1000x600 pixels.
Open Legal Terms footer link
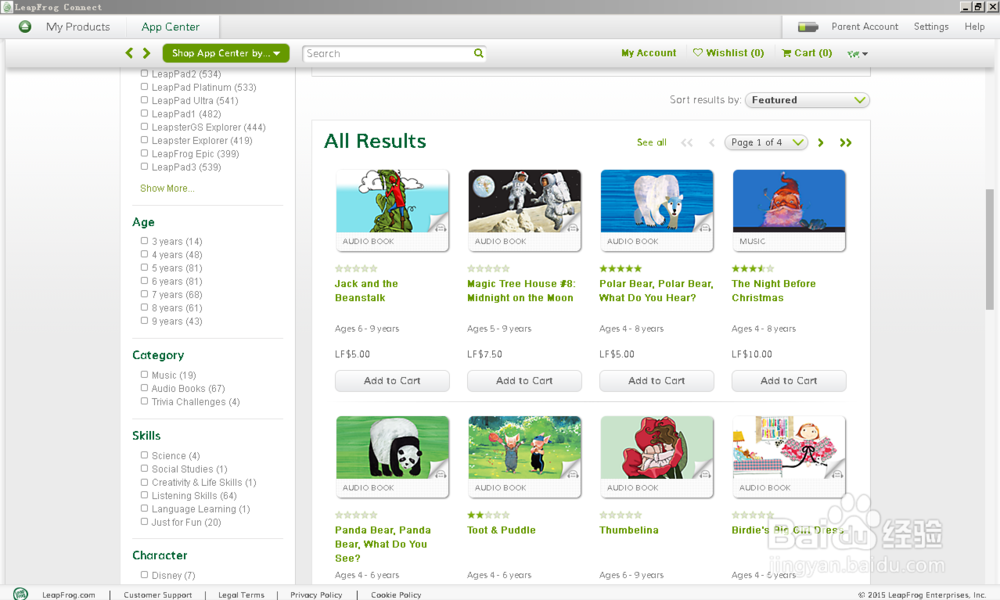241,595
